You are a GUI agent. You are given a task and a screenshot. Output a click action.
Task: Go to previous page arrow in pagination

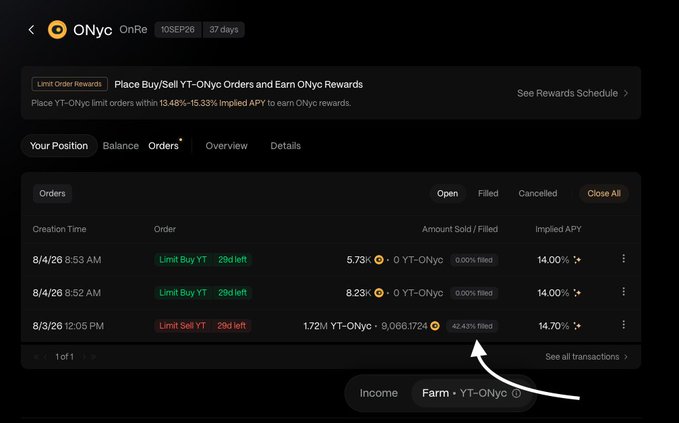pos(45,357)
